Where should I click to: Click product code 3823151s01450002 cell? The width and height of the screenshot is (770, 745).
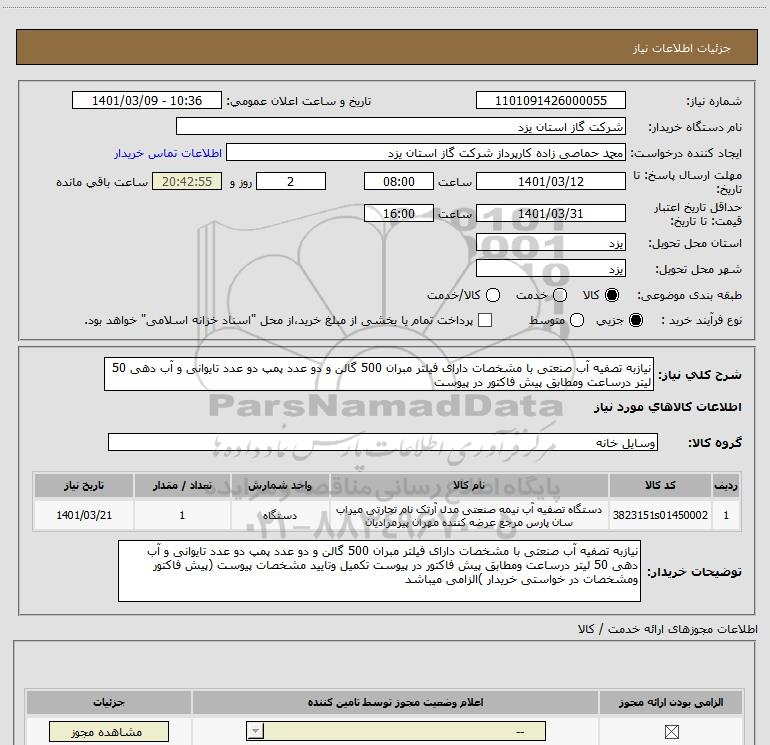click(660, 515)
